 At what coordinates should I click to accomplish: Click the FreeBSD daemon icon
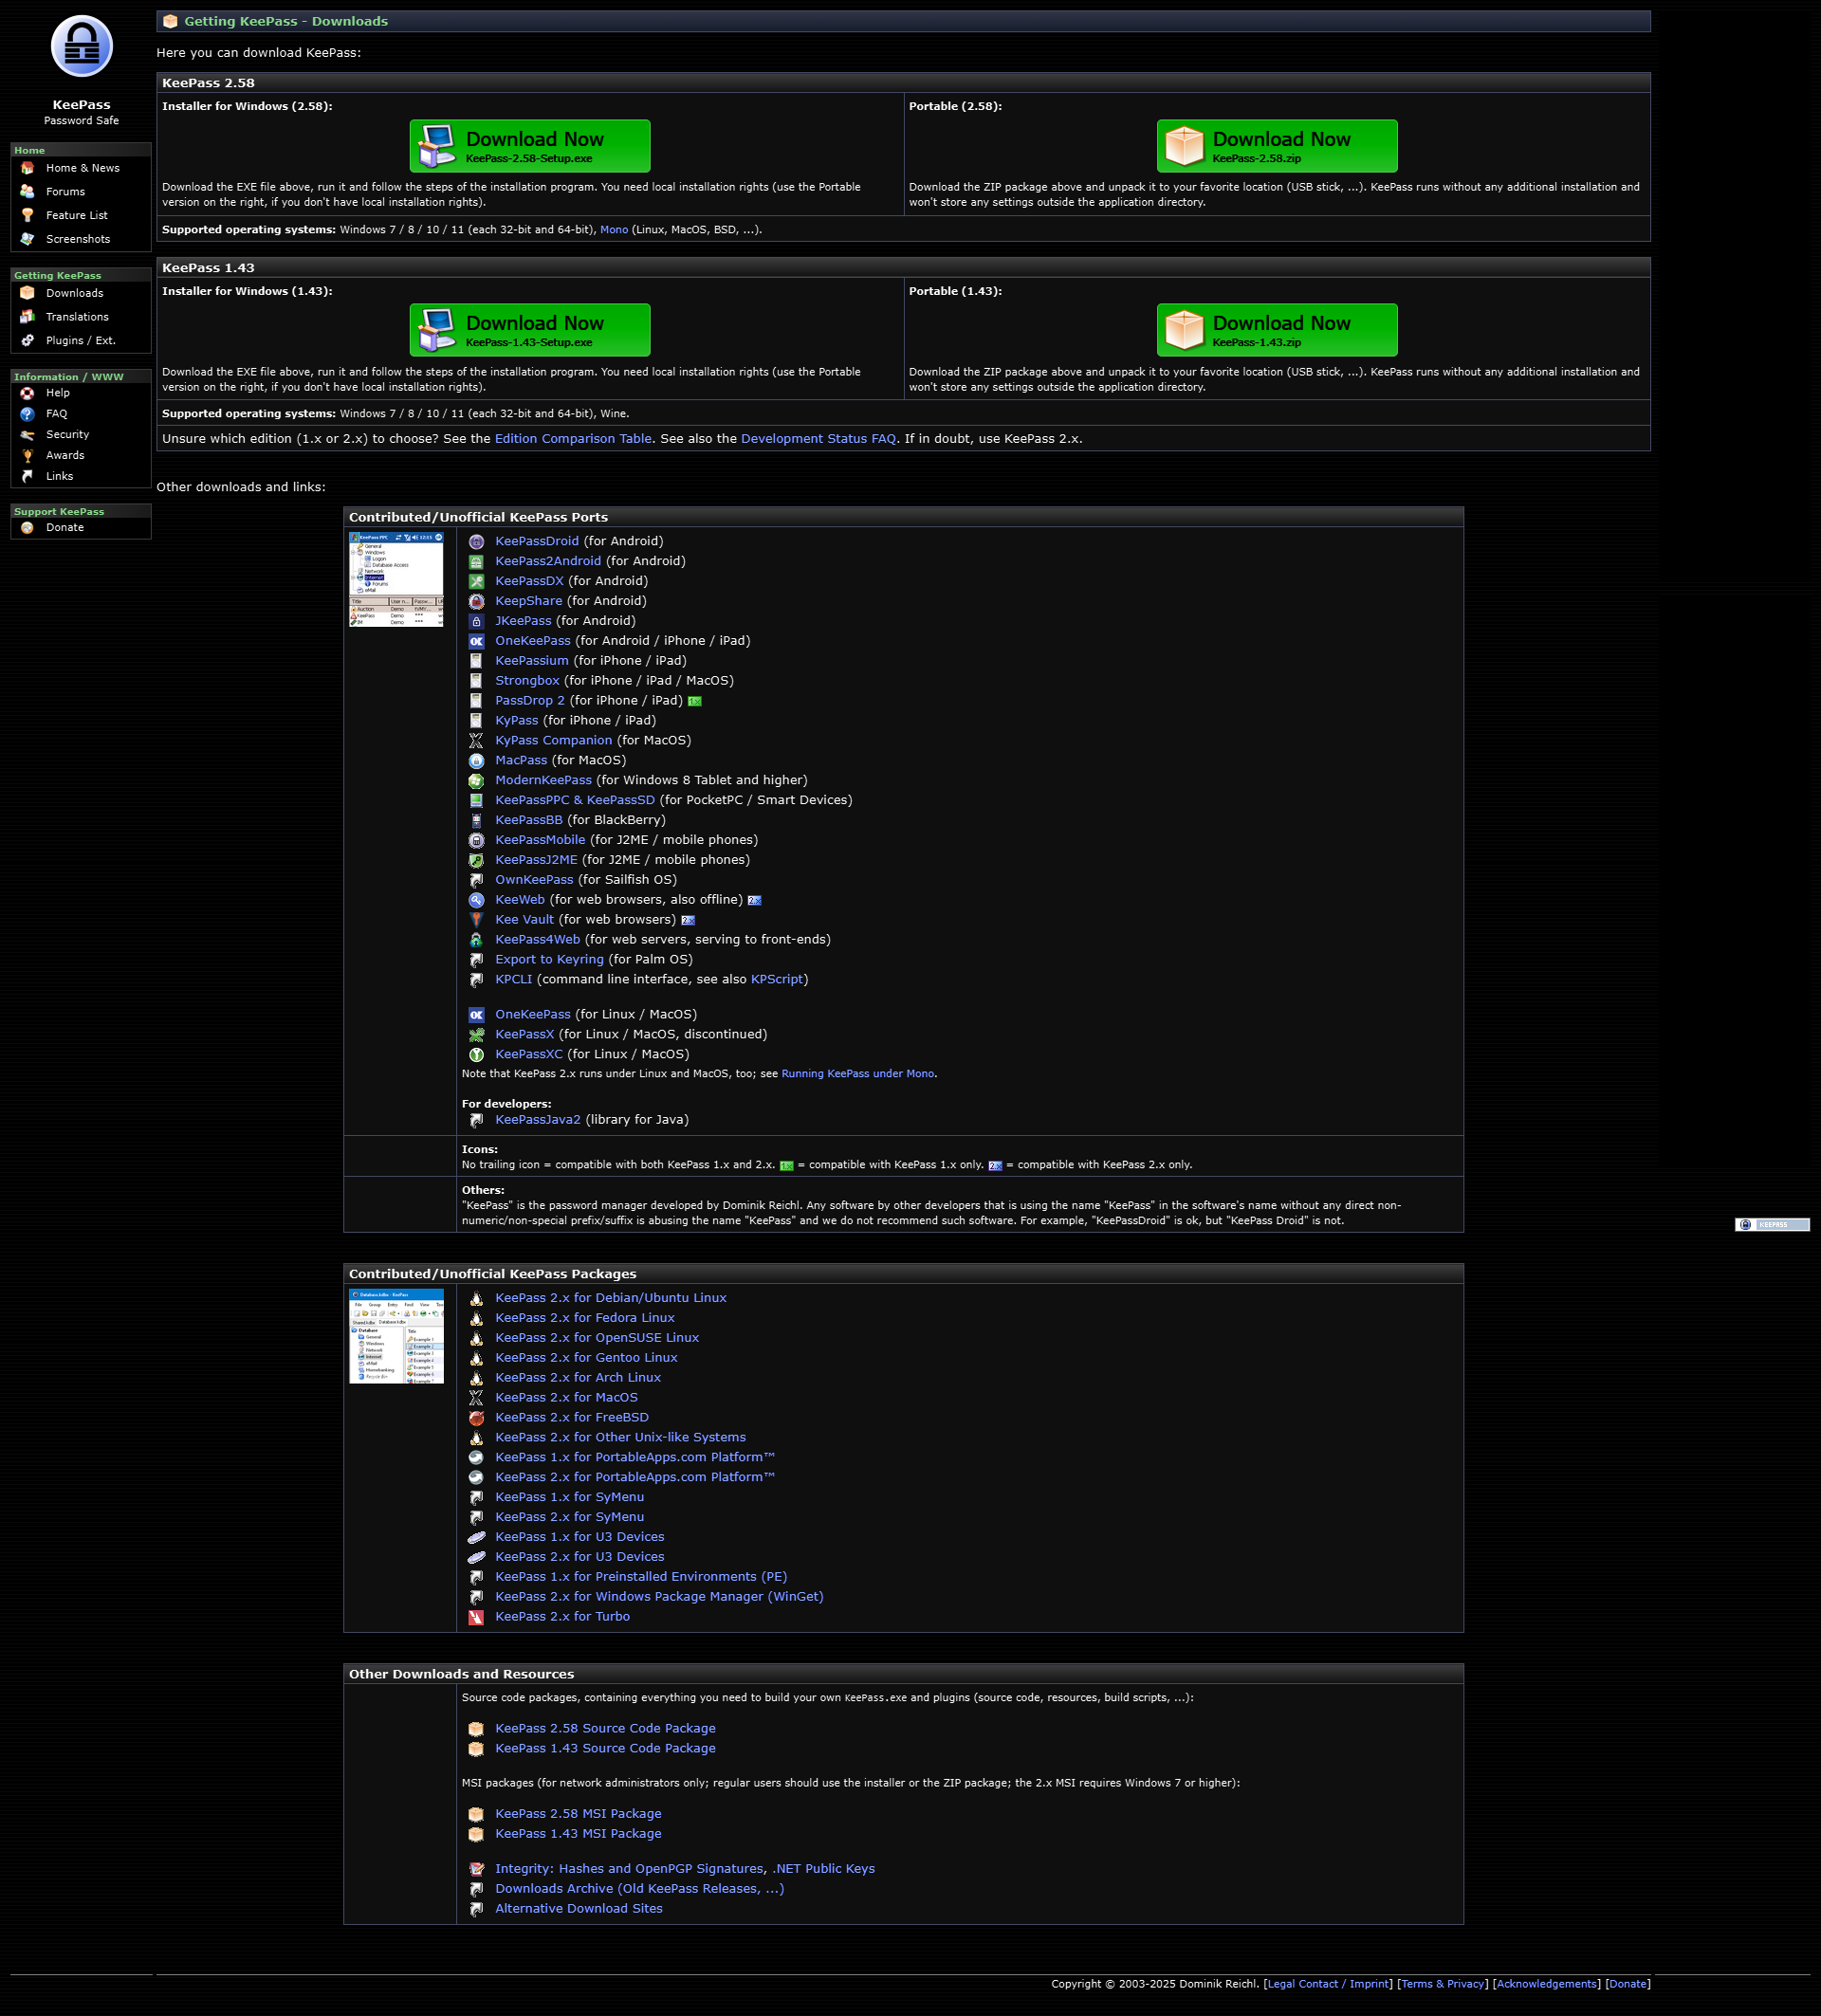(x=476, y=1418)
